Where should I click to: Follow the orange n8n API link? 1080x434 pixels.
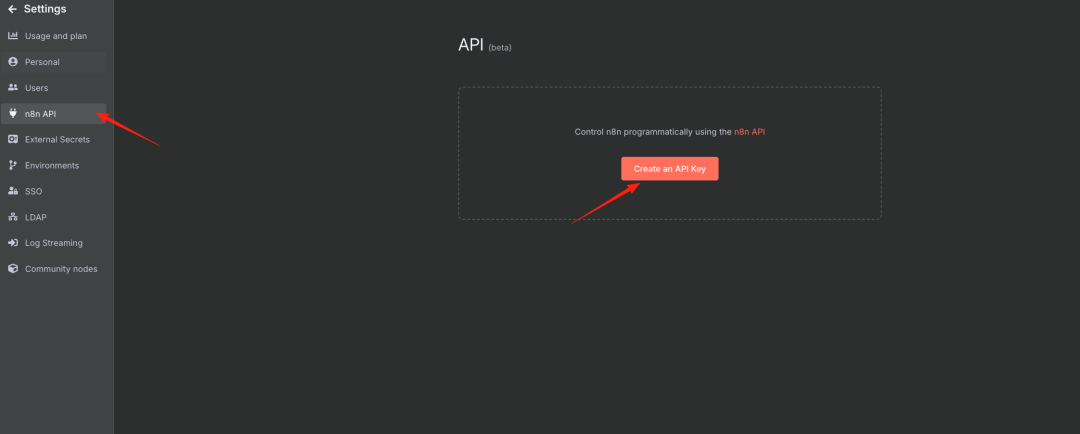pyautogui.click(x=749, y=132)
